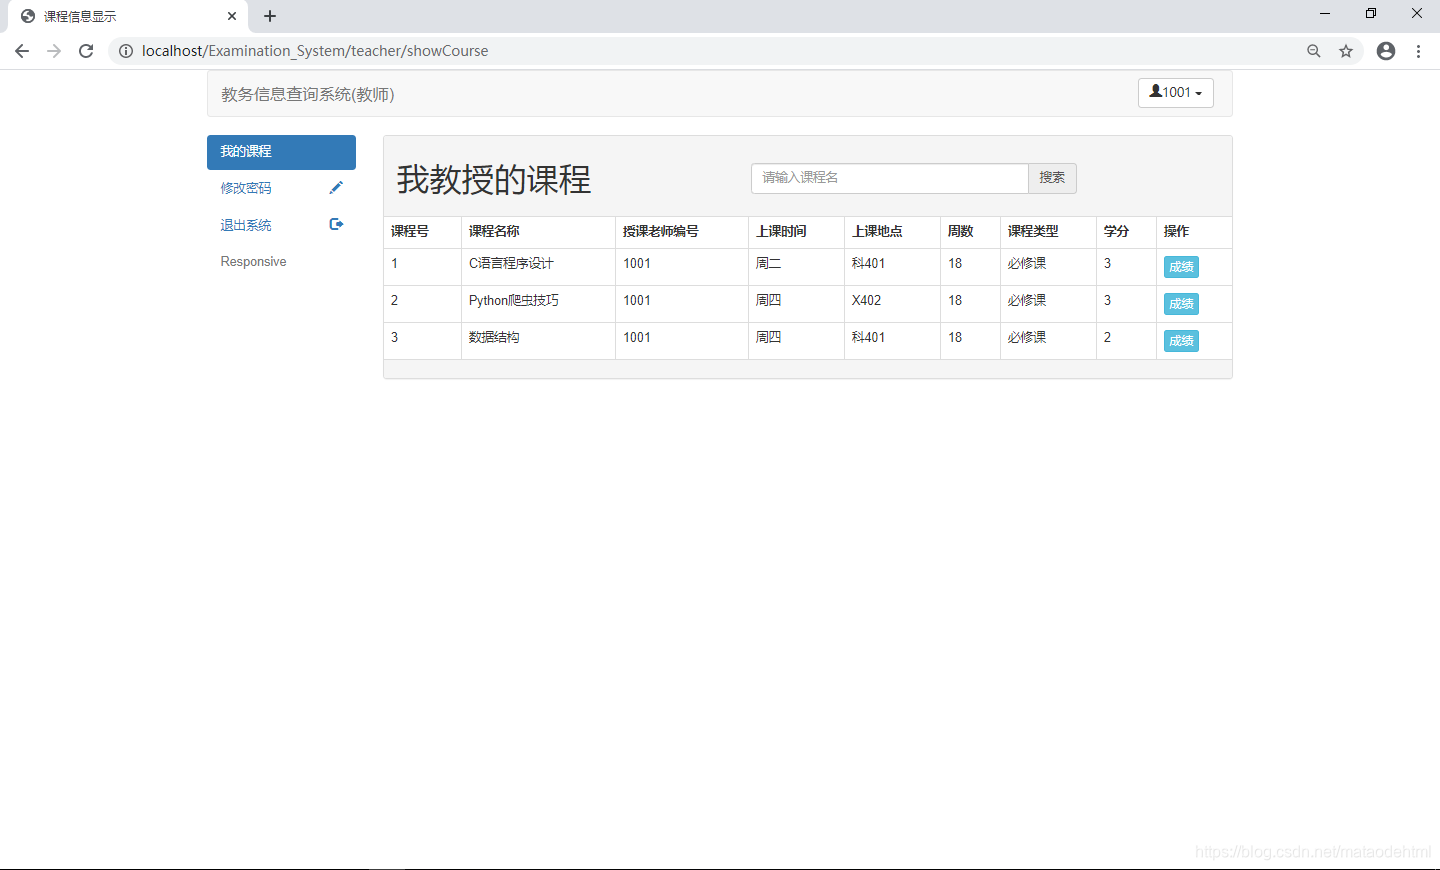Open the zoom indicator in address bar
Image resolution: width=1440 pixels, height=870 pixels.
1314,51
